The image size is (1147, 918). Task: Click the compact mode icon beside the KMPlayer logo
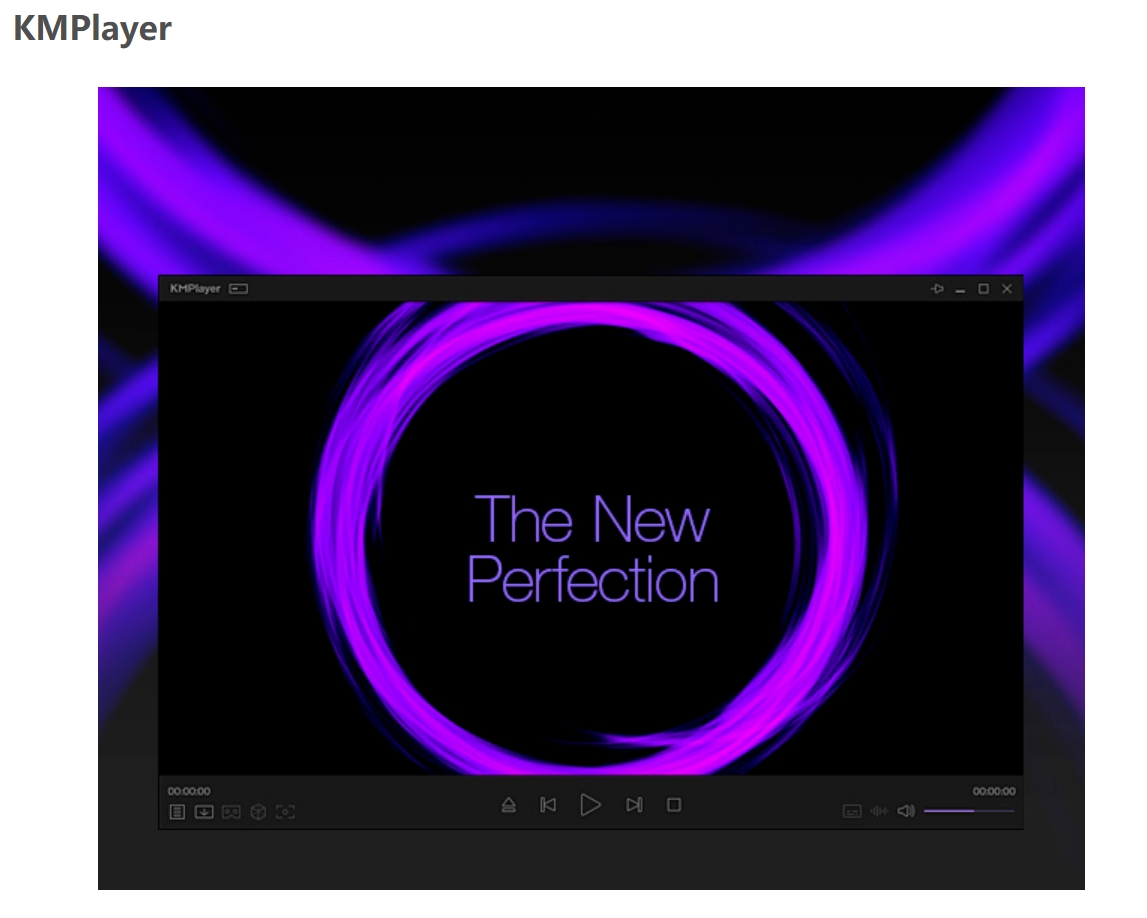coord(238,289)
